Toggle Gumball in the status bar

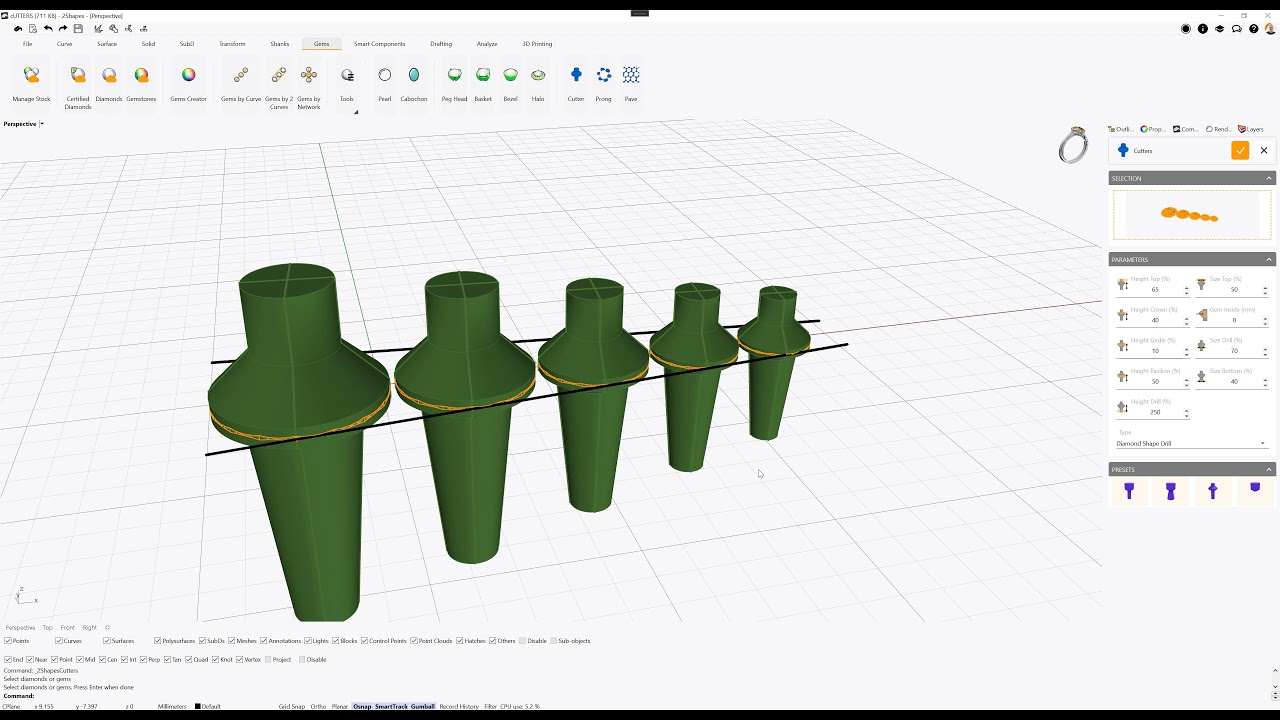[x=422, y=707]
